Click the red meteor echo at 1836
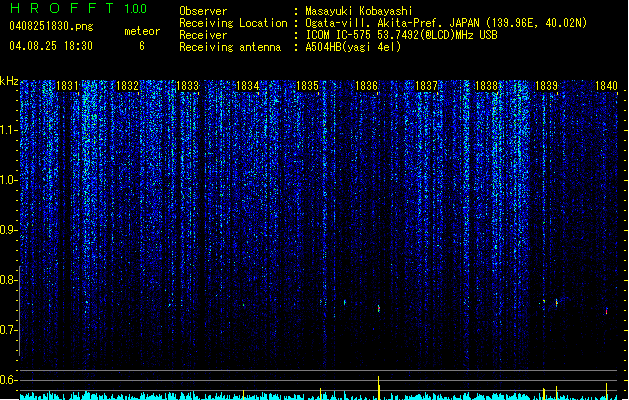 pos(379,309)
